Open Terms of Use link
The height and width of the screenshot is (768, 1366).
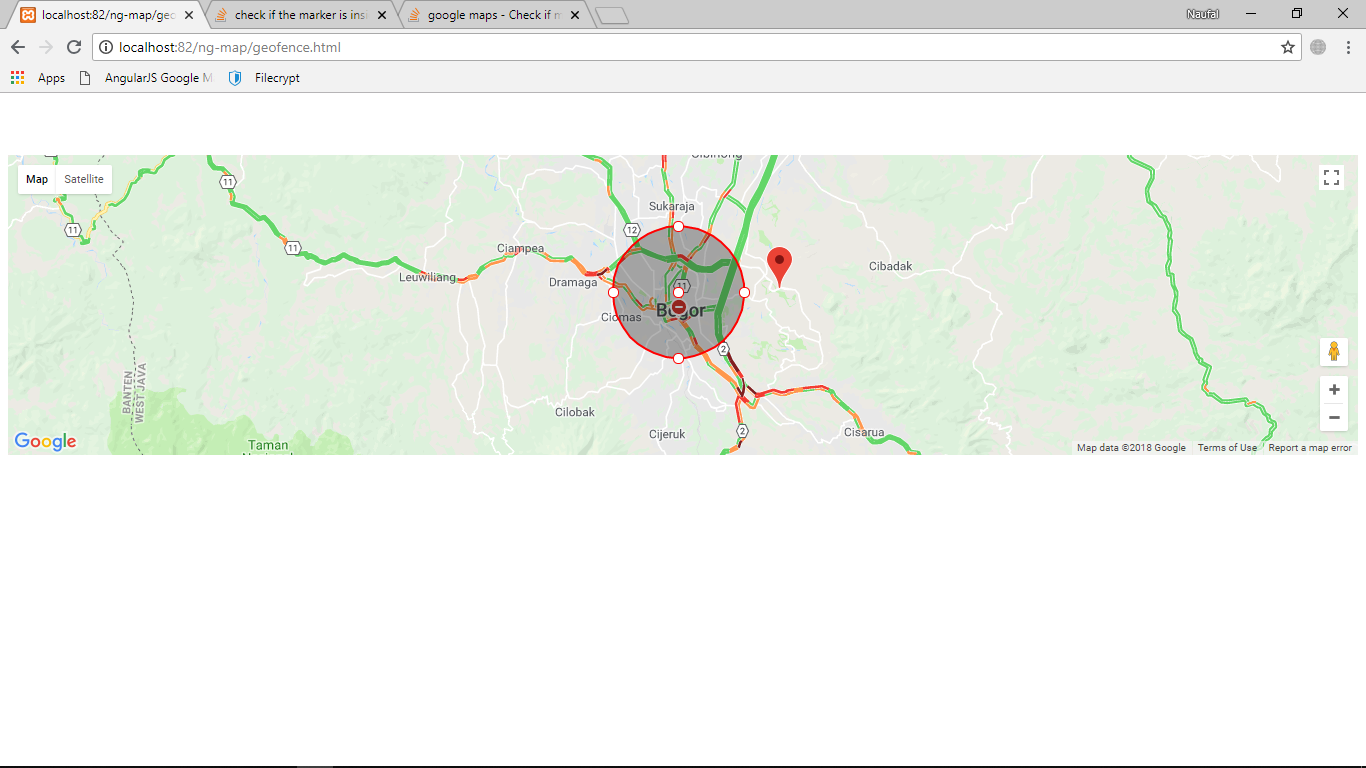[1227, 448]
